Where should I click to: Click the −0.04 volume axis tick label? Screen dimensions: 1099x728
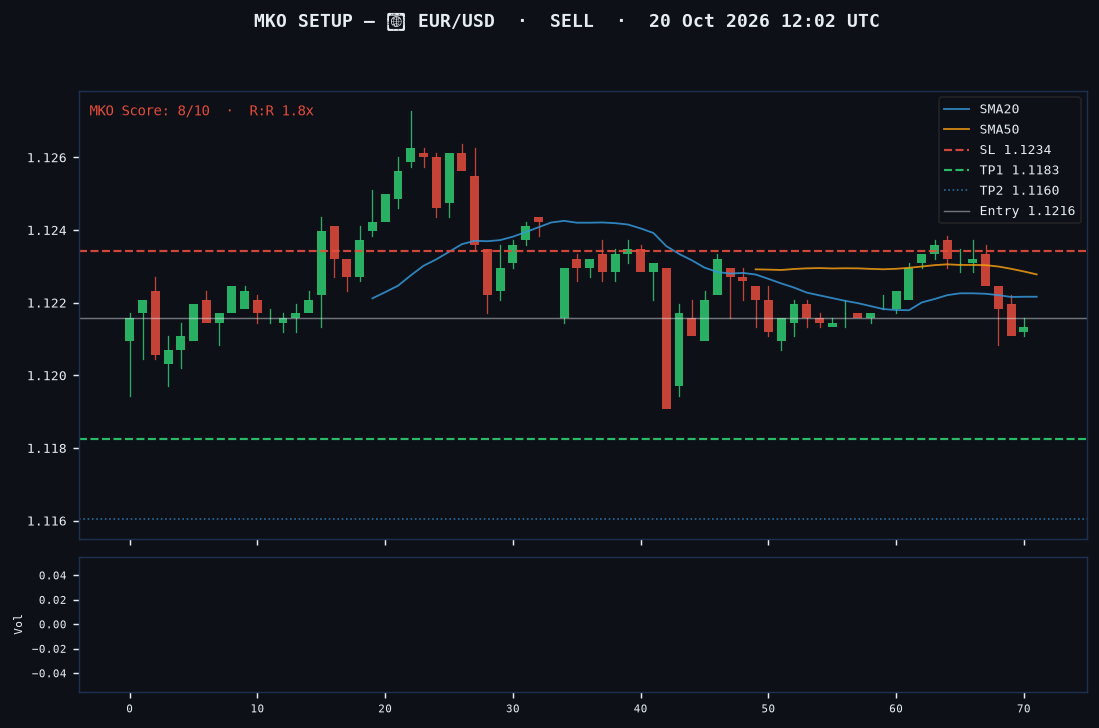coord(49,673)
